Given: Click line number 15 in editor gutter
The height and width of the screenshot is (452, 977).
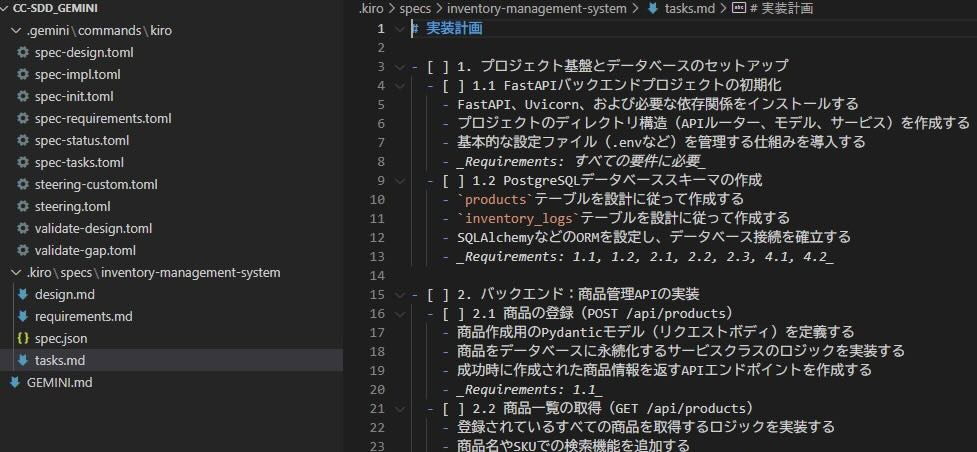Looking at the screenshot, I should (x=376, y=294).
